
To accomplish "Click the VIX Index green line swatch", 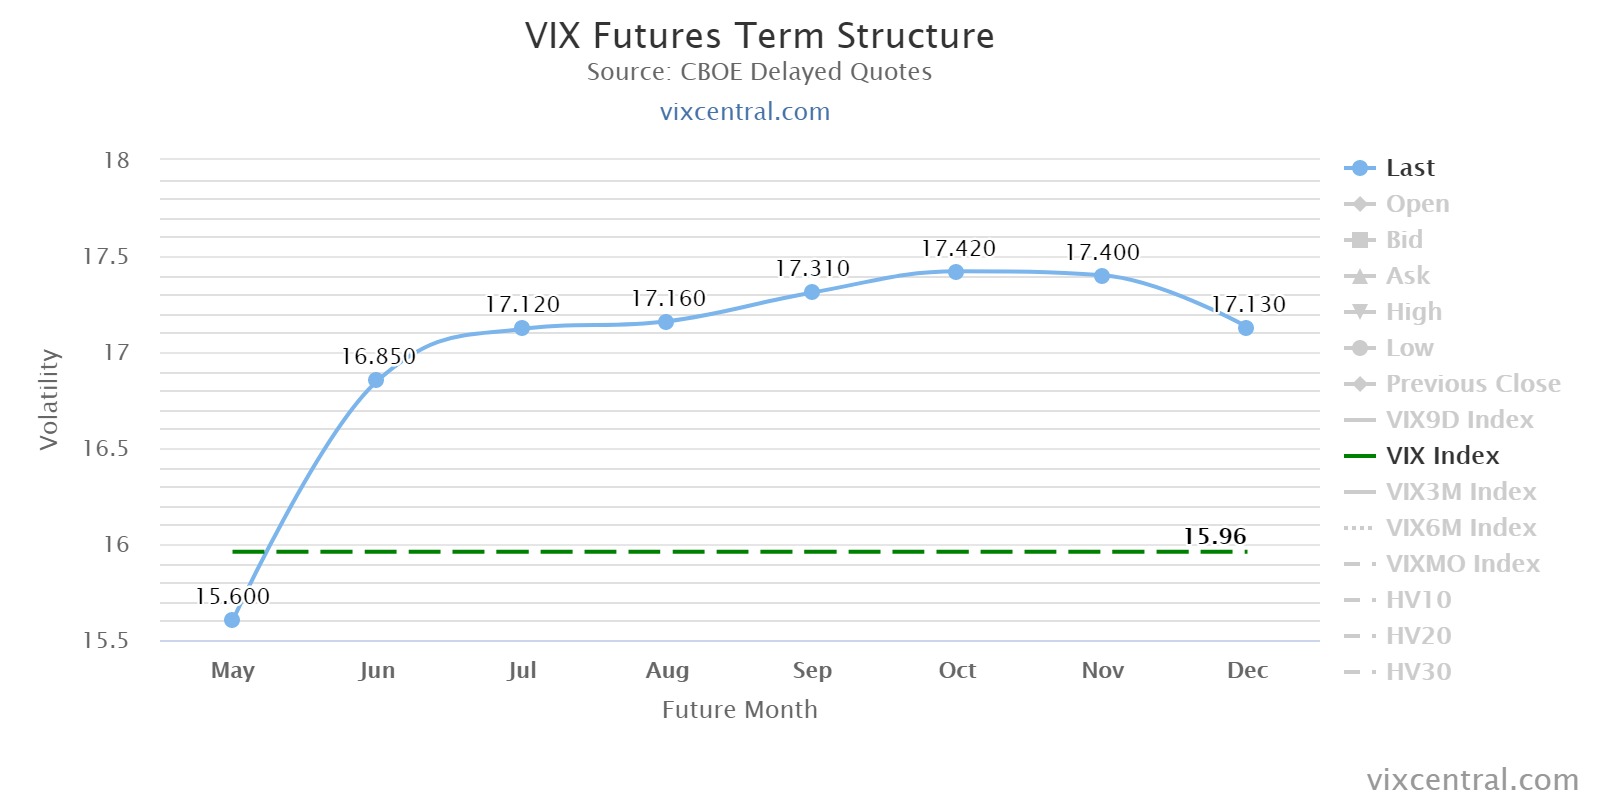I will pos(1359,456).
